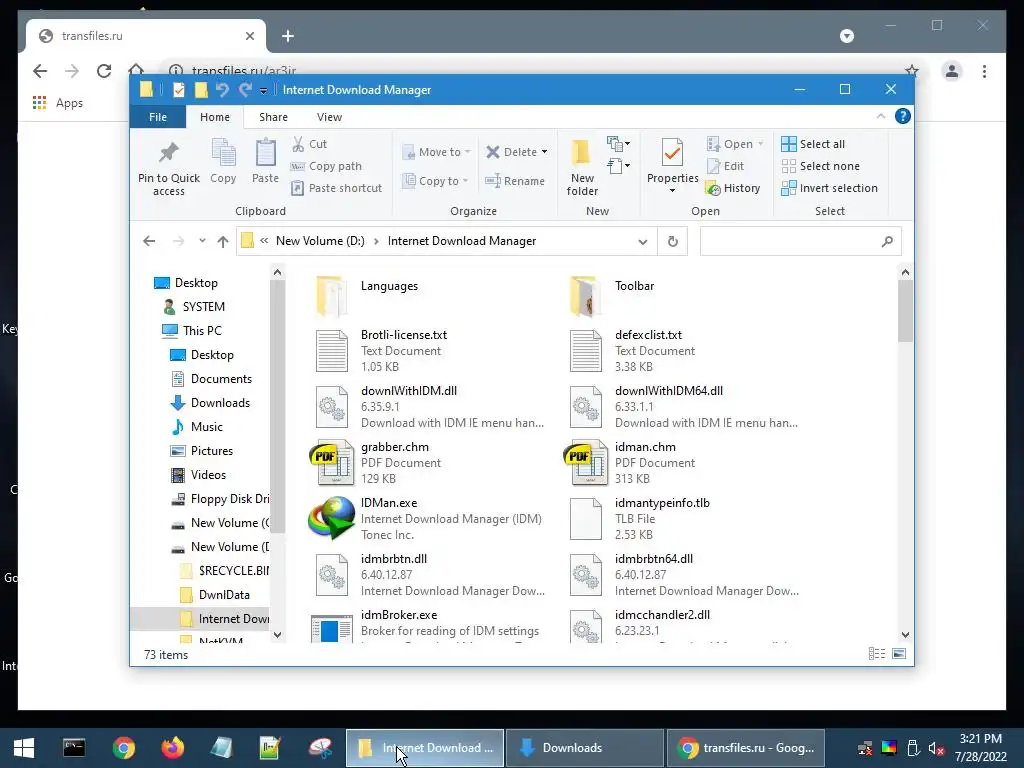Switch to Downloads taskbar window

(x=584, y=748)
